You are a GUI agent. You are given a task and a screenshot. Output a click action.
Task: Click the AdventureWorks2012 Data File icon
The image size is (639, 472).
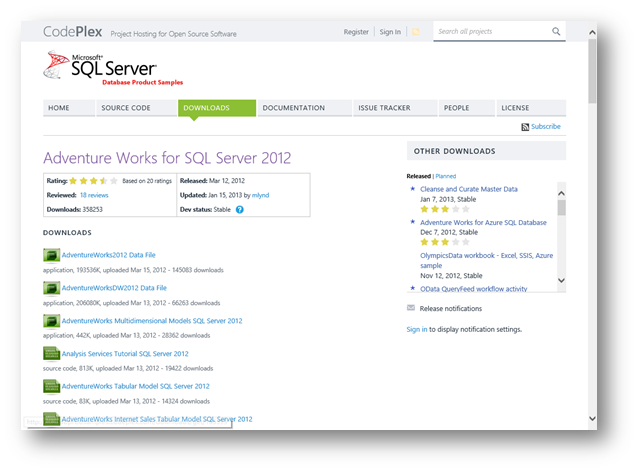coord(51,256)
